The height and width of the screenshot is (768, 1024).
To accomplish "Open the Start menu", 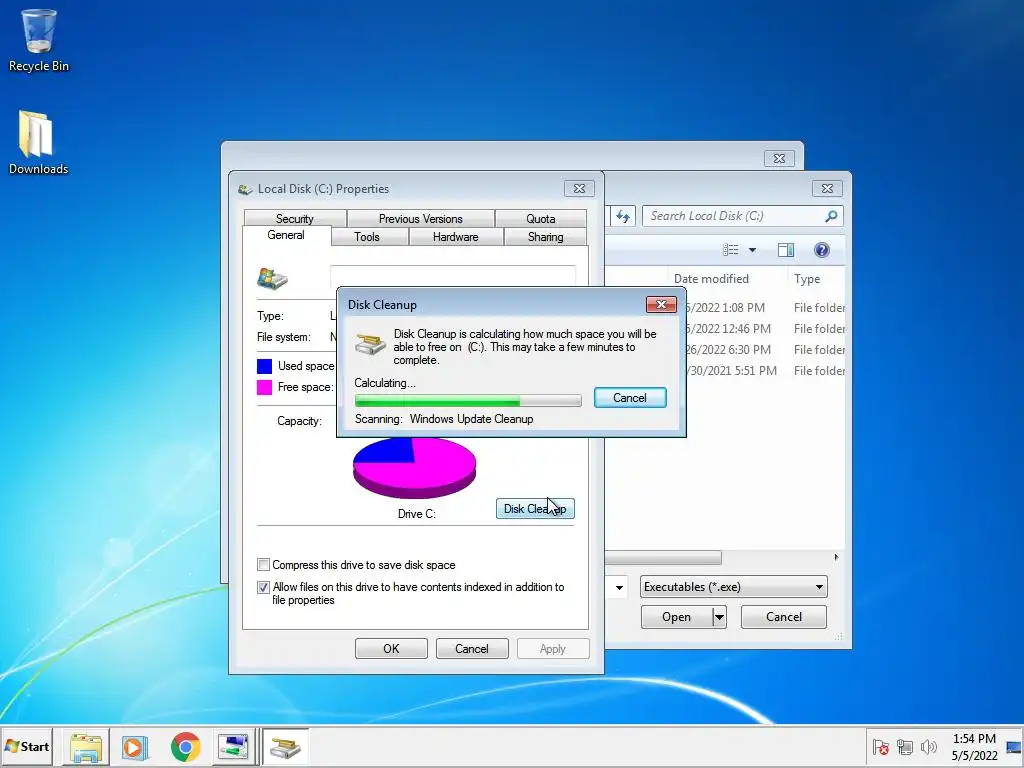I will point(27,747).
